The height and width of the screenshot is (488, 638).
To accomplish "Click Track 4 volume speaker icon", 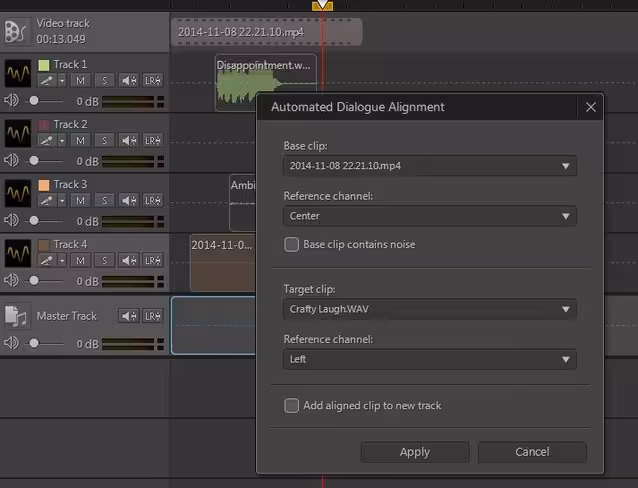I will [11, 280].
